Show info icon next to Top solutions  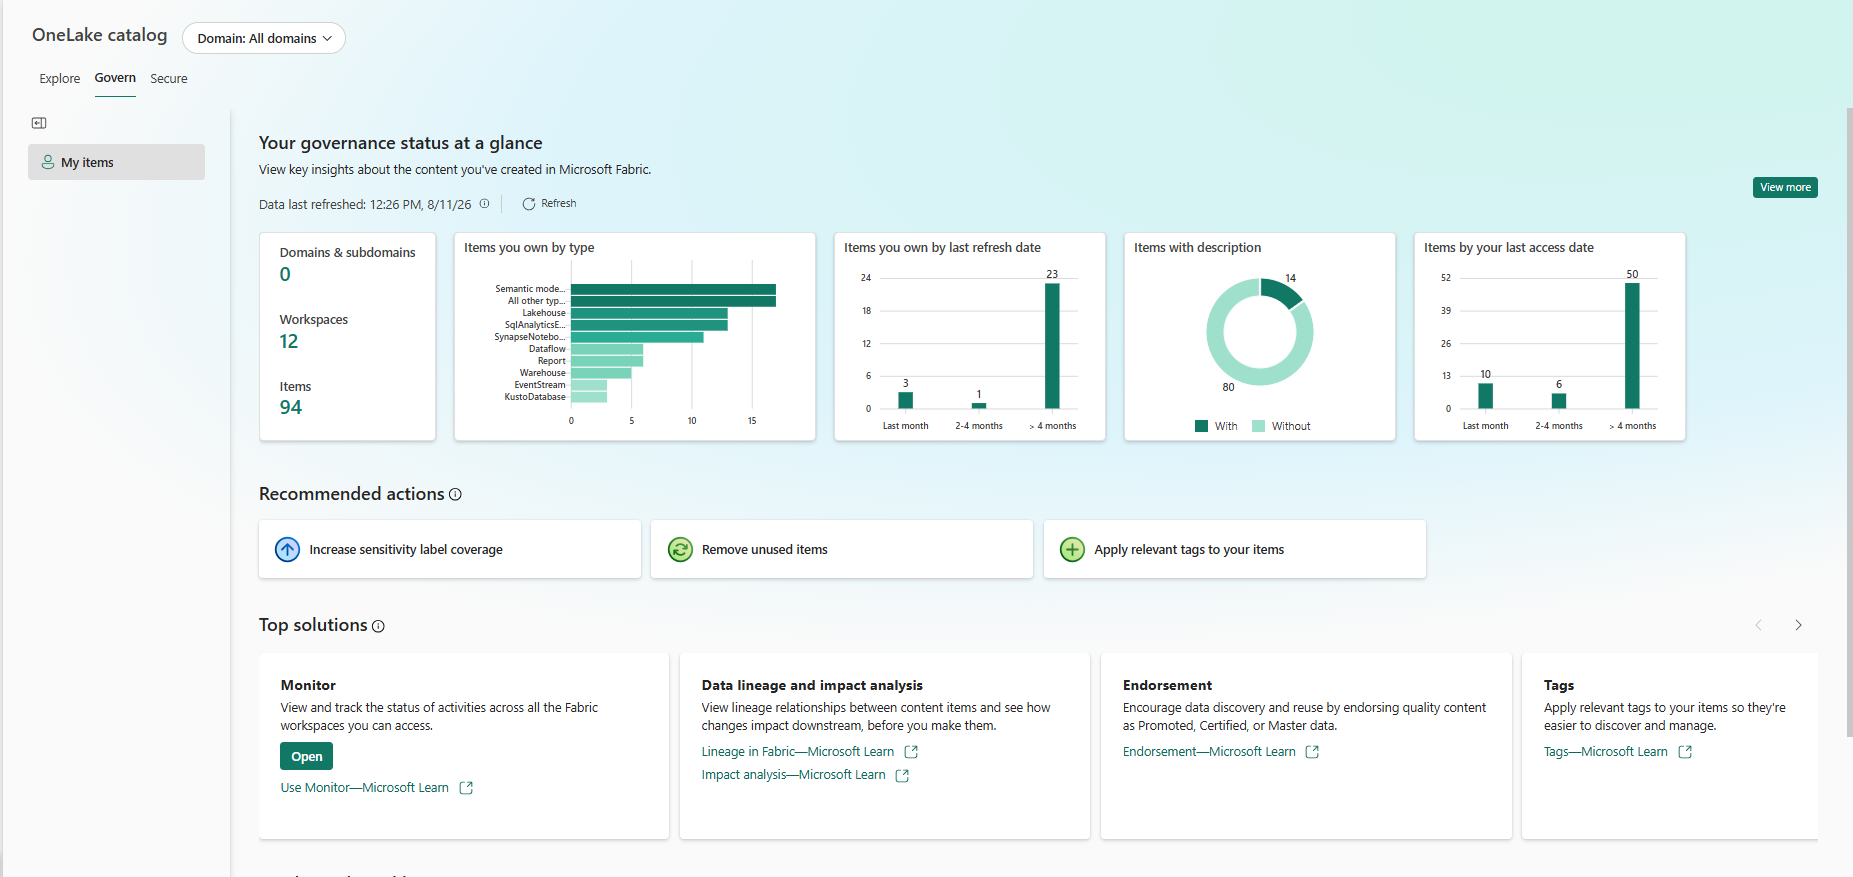[378, 626]
